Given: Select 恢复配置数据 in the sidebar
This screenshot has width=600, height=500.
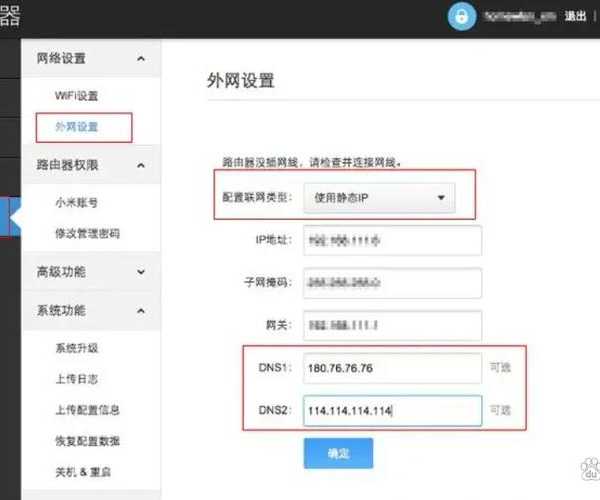Looking at the screenshot, I should pos(87,441).
